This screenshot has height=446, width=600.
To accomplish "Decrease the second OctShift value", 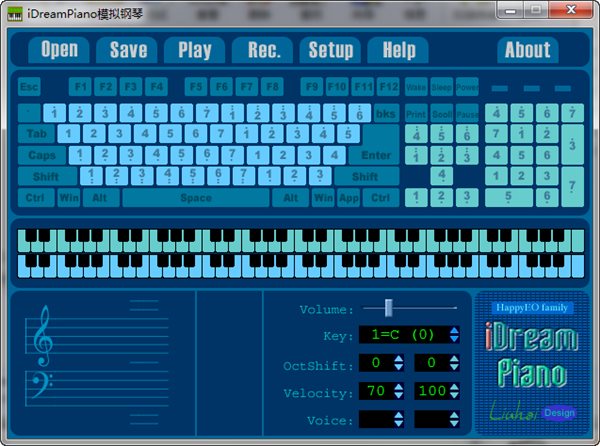I will [x=454, y=367].
